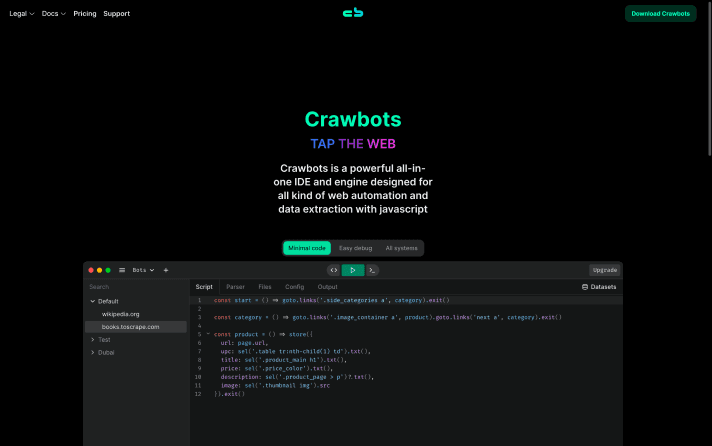The image size is (712, 446).
Task: Select the Minimal code toggle
Action: 307,248
